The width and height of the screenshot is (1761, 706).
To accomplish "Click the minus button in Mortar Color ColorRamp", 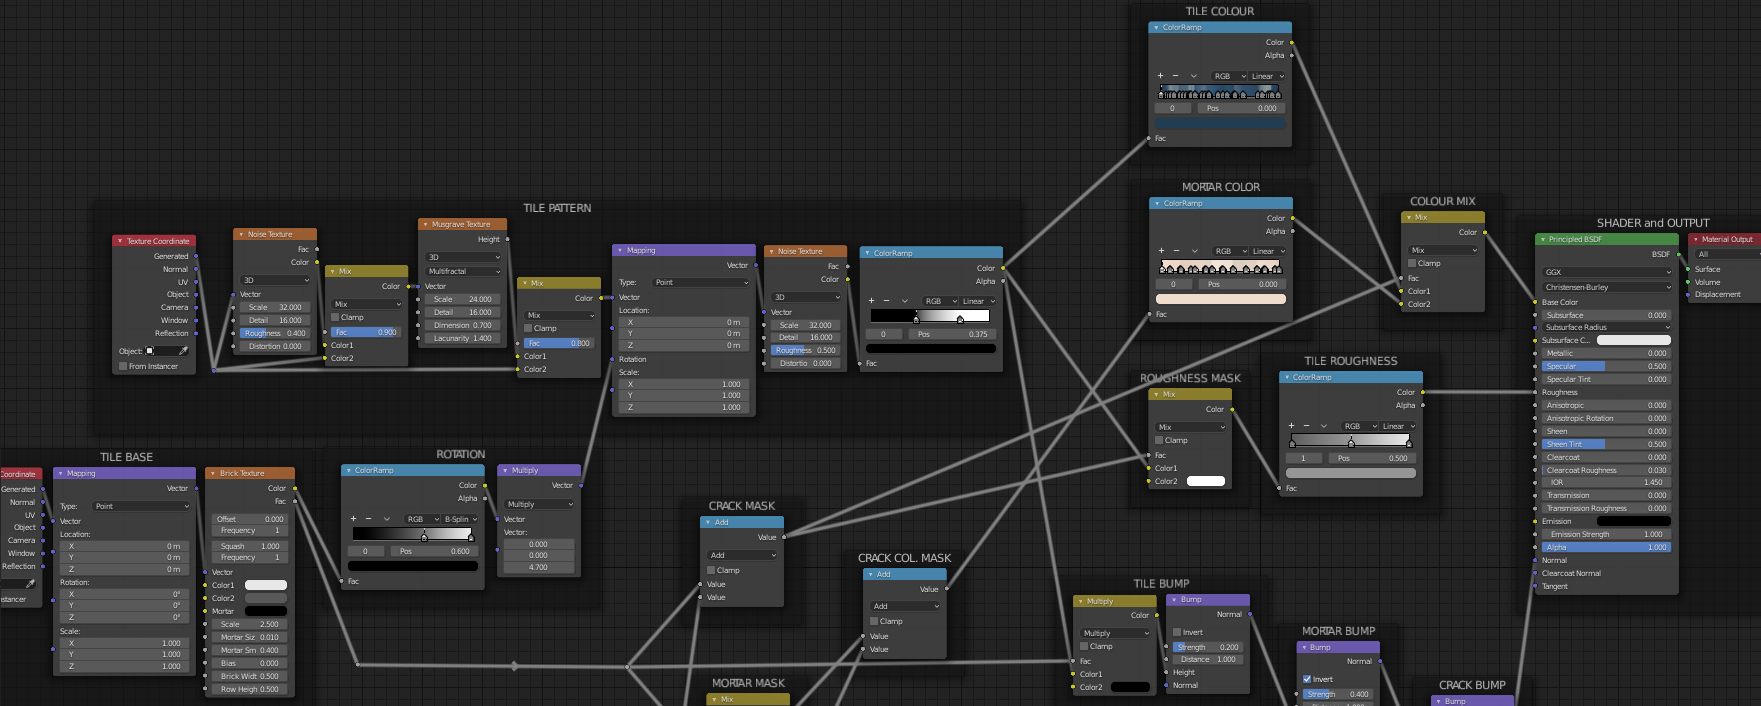I will (x=1176, y=251).
